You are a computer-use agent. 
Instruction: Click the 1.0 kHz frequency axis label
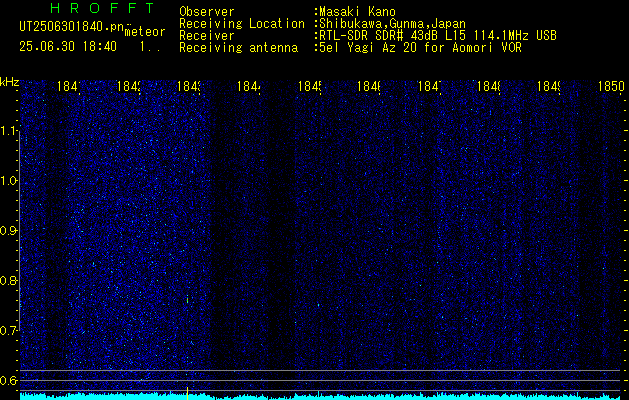tap(8, 181)
